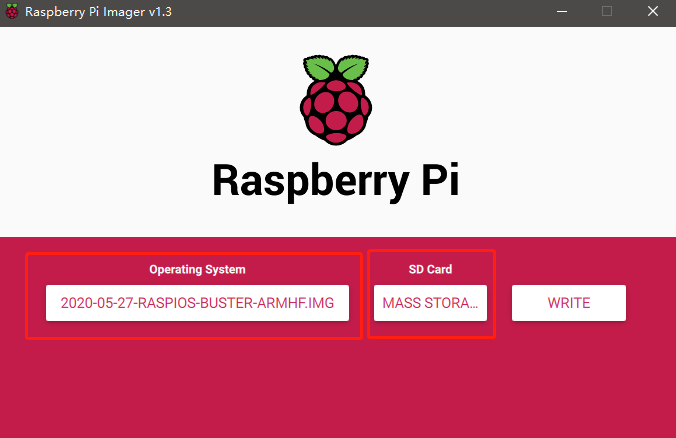676x438 pixels.
Task: Open the Operating System image chooser button
Action: [x=197, y=303]
